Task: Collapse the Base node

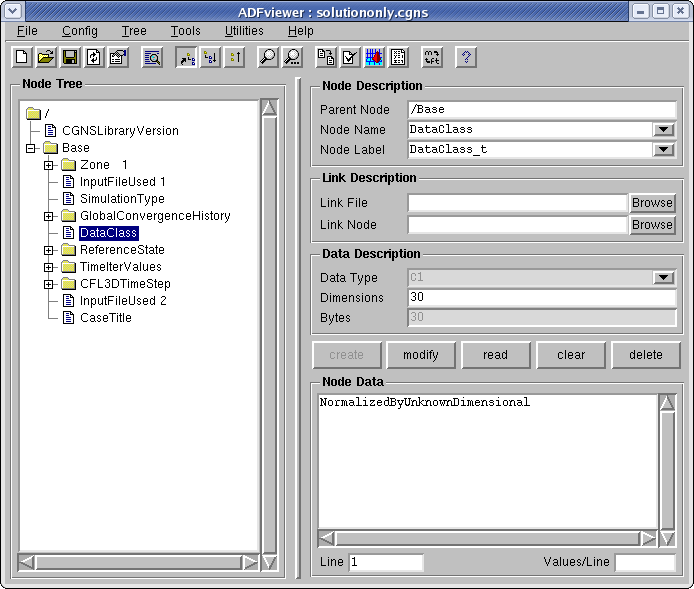Action: pyautogui.click(x=31, y=148)
